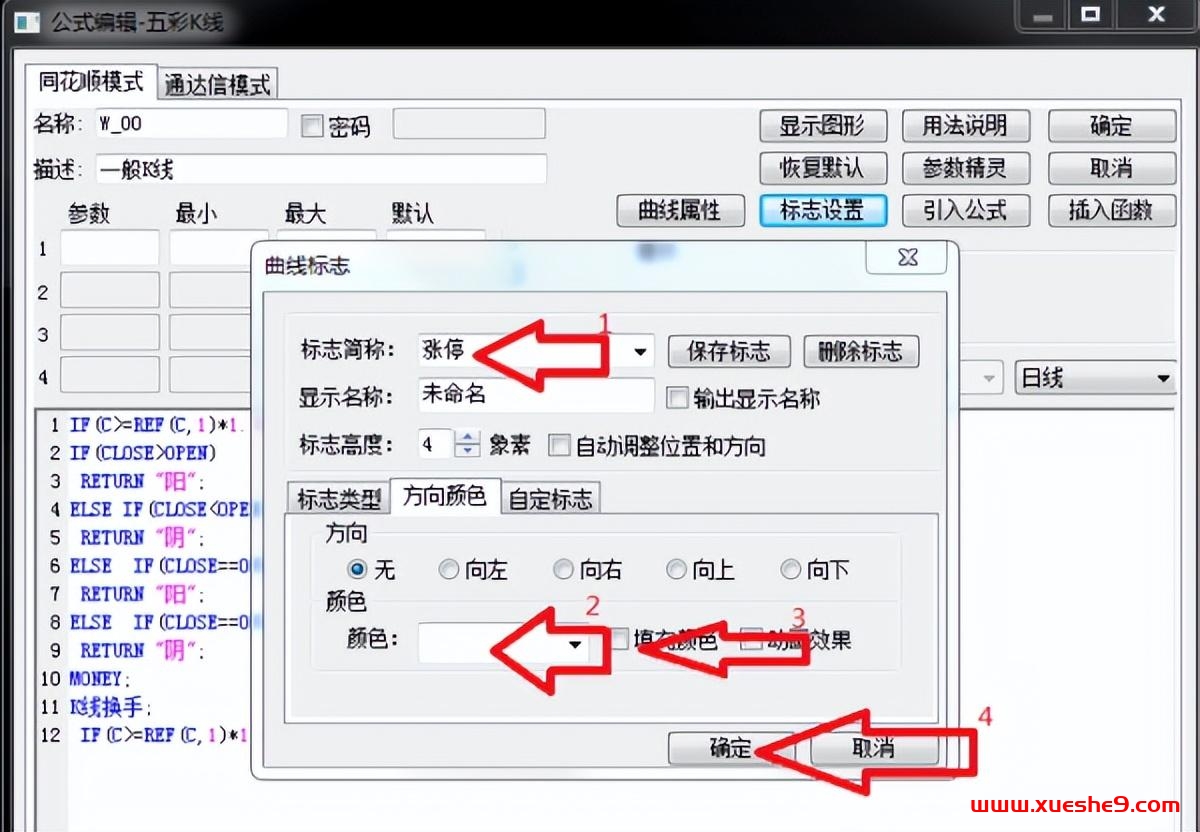This screenshot has width=1200, height=832.
Task: Click the 删除标志 button
Action: [x=861, y=351]
